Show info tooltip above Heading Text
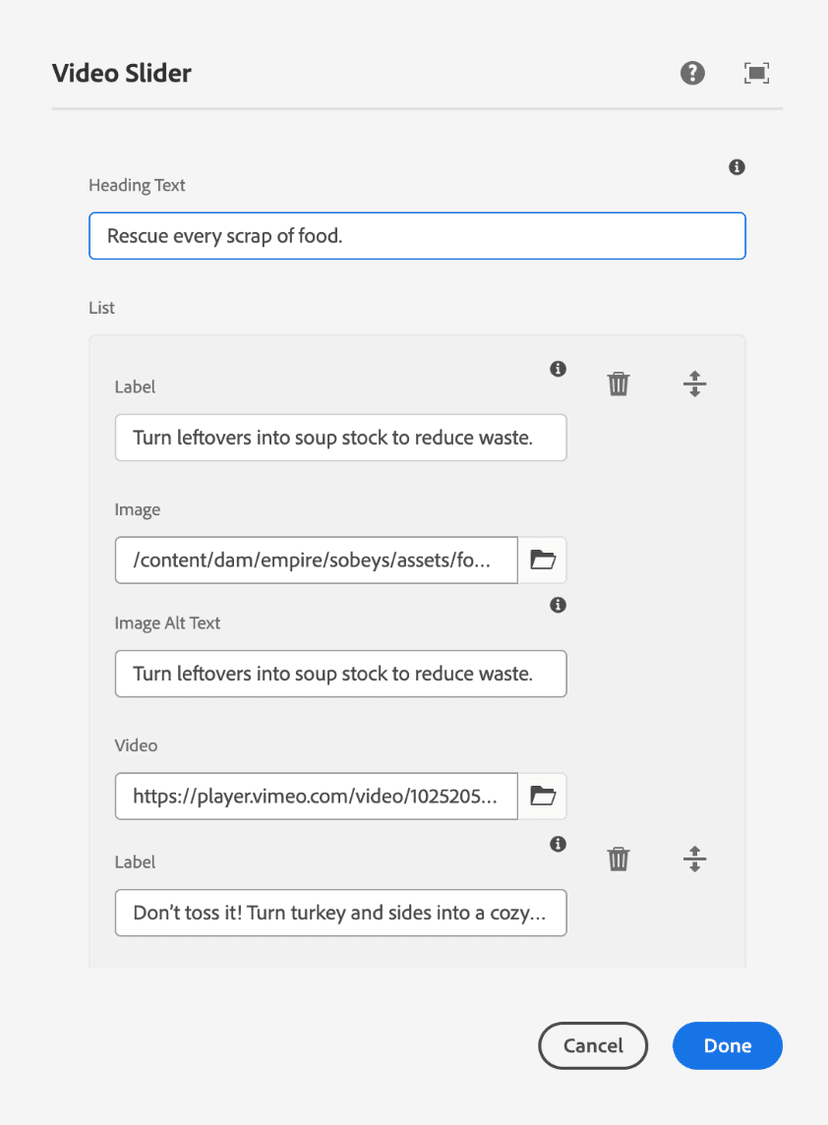Screen dimensions: 828x1125 pyautogui.click(x=737, y=167)
